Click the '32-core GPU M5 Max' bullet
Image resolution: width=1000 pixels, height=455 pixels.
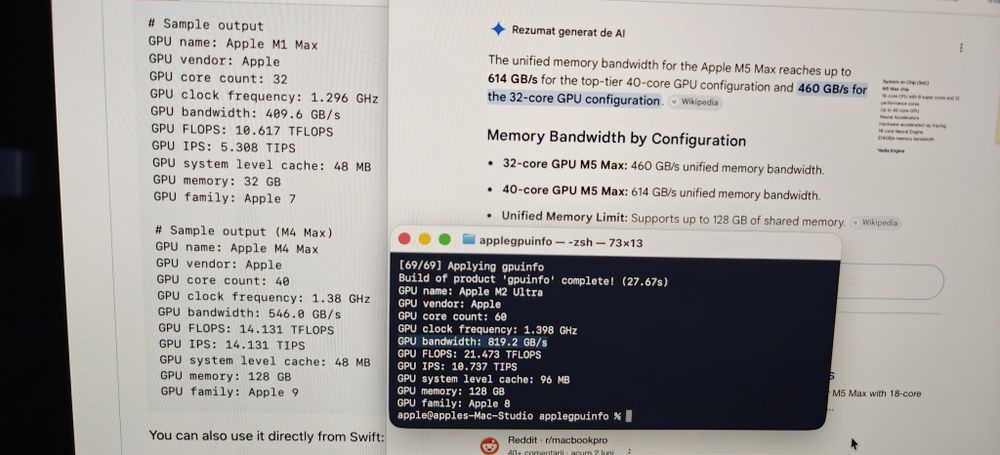coord(663,168)
